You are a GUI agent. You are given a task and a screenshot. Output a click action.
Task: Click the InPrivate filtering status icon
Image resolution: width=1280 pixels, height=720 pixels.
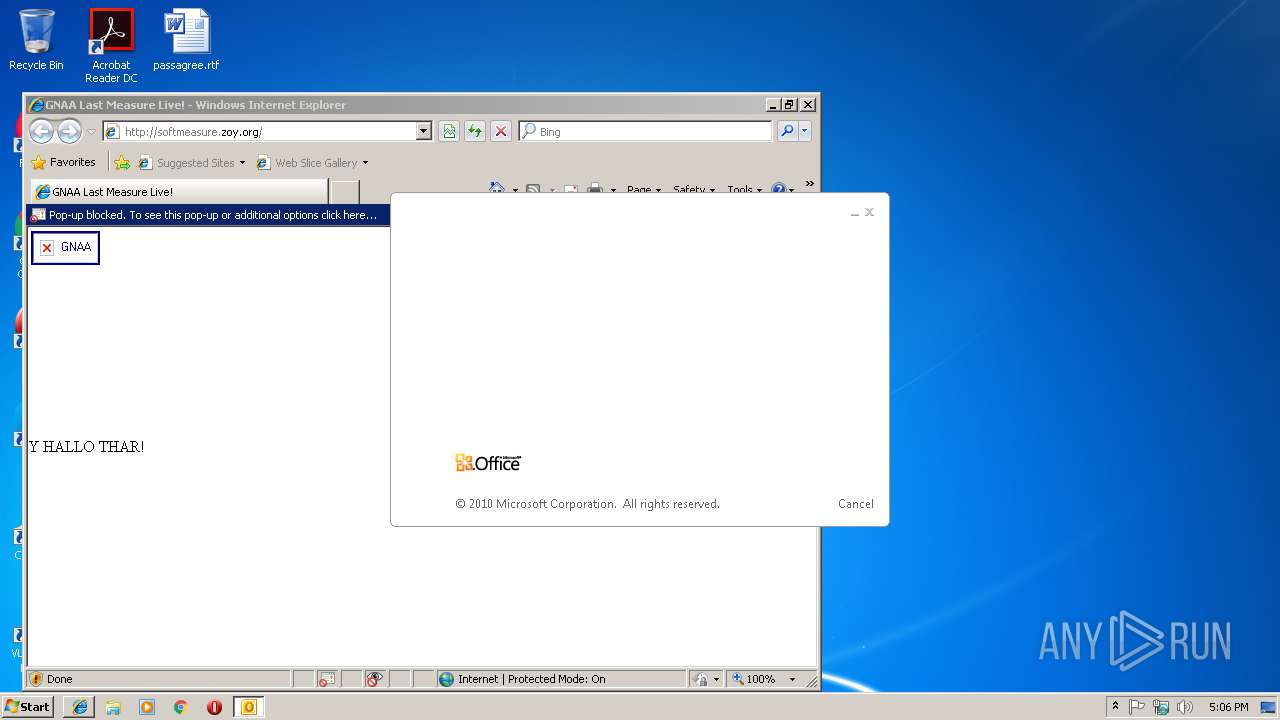[374, 679]
